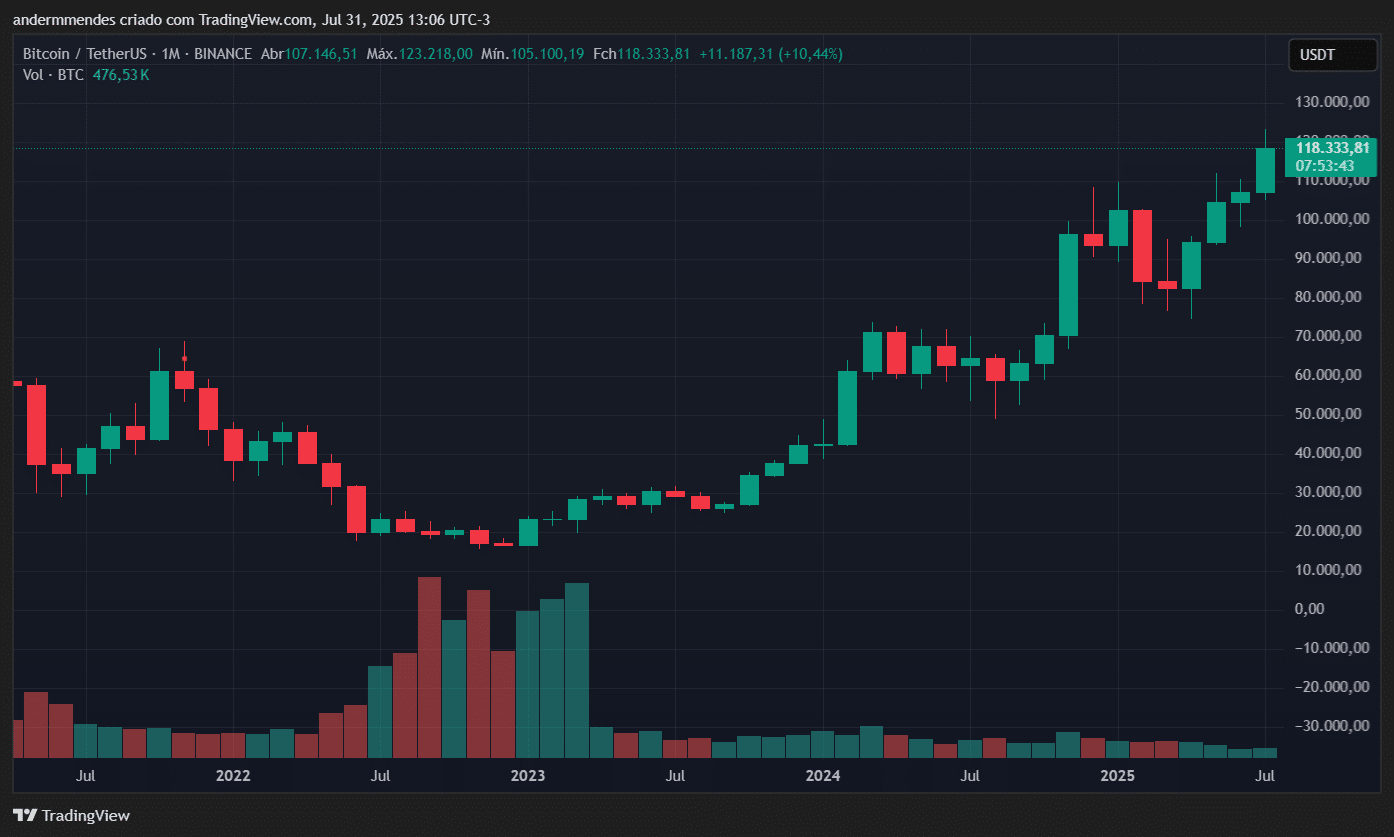
Task: Click the 2024 time axis label
Action: [823, 775]
